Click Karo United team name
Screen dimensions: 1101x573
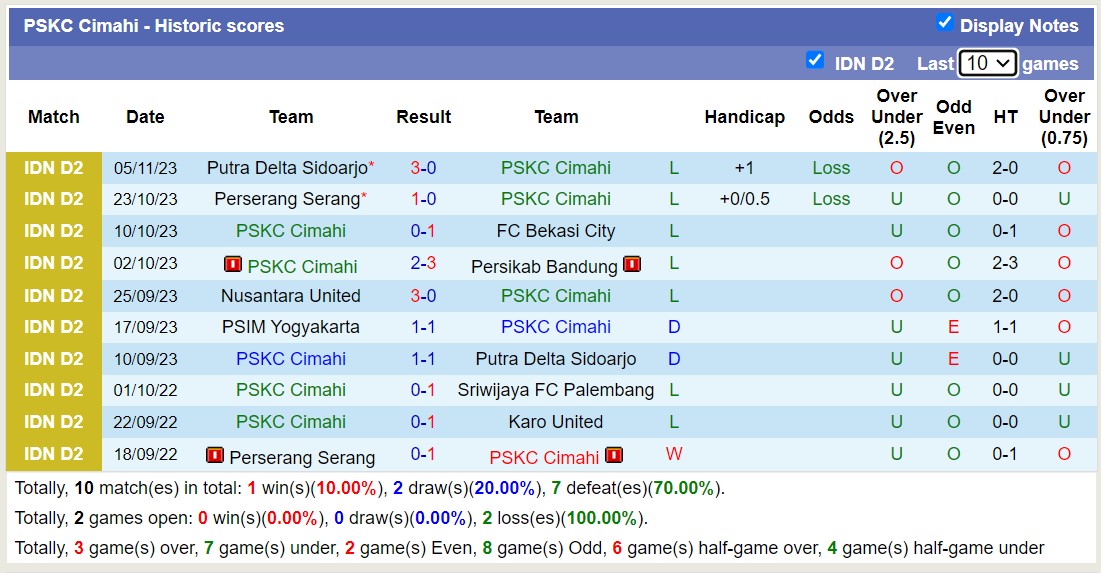(556, 422)
